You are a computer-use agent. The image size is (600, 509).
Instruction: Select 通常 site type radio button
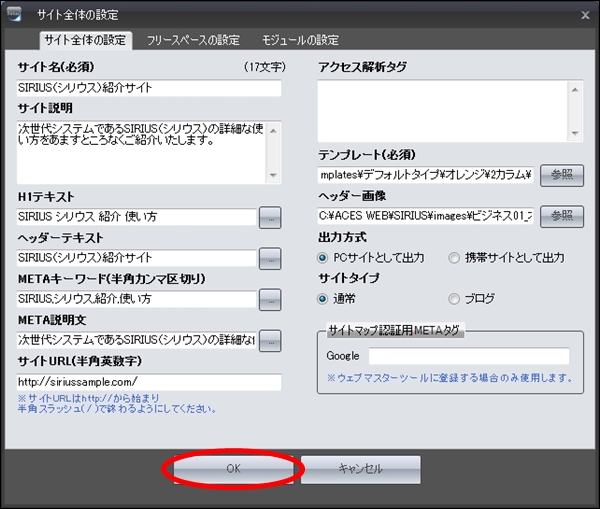[323, 299]
